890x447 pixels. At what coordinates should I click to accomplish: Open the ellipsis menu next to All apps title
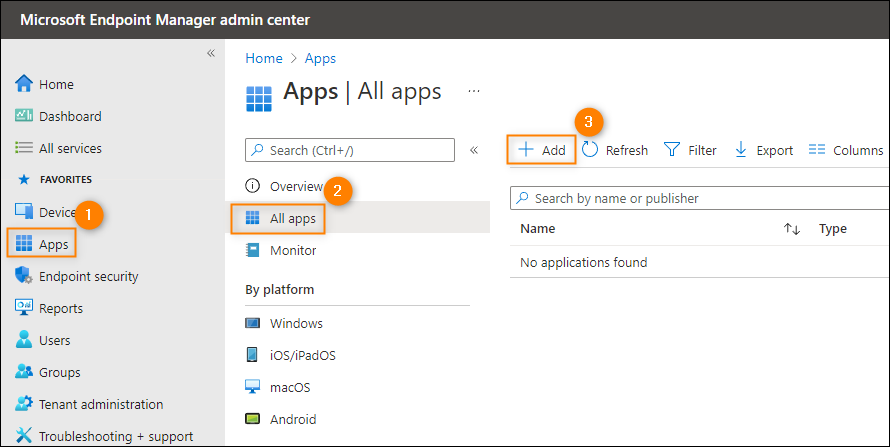click(x=474, y=91)
